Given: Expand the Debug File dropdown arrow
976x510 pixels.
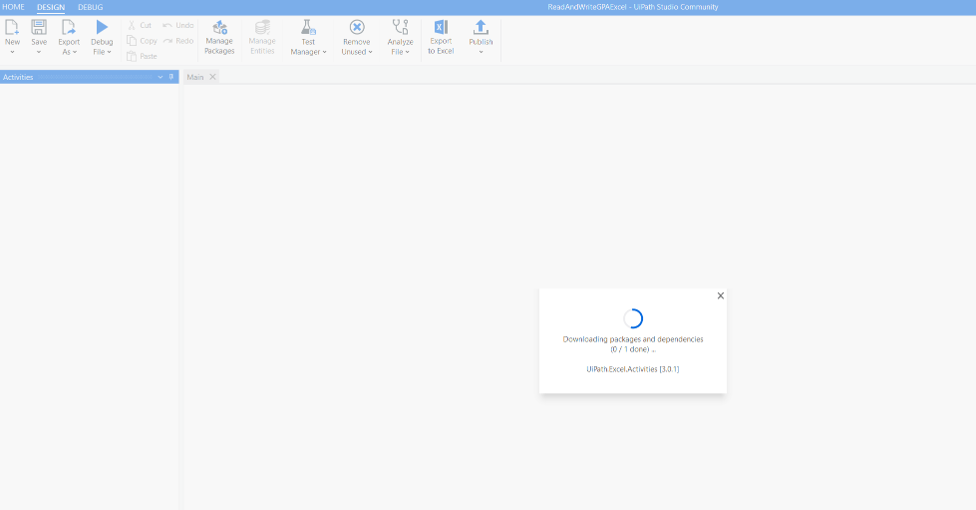Looking at the screenshot, I should [109, 52].
